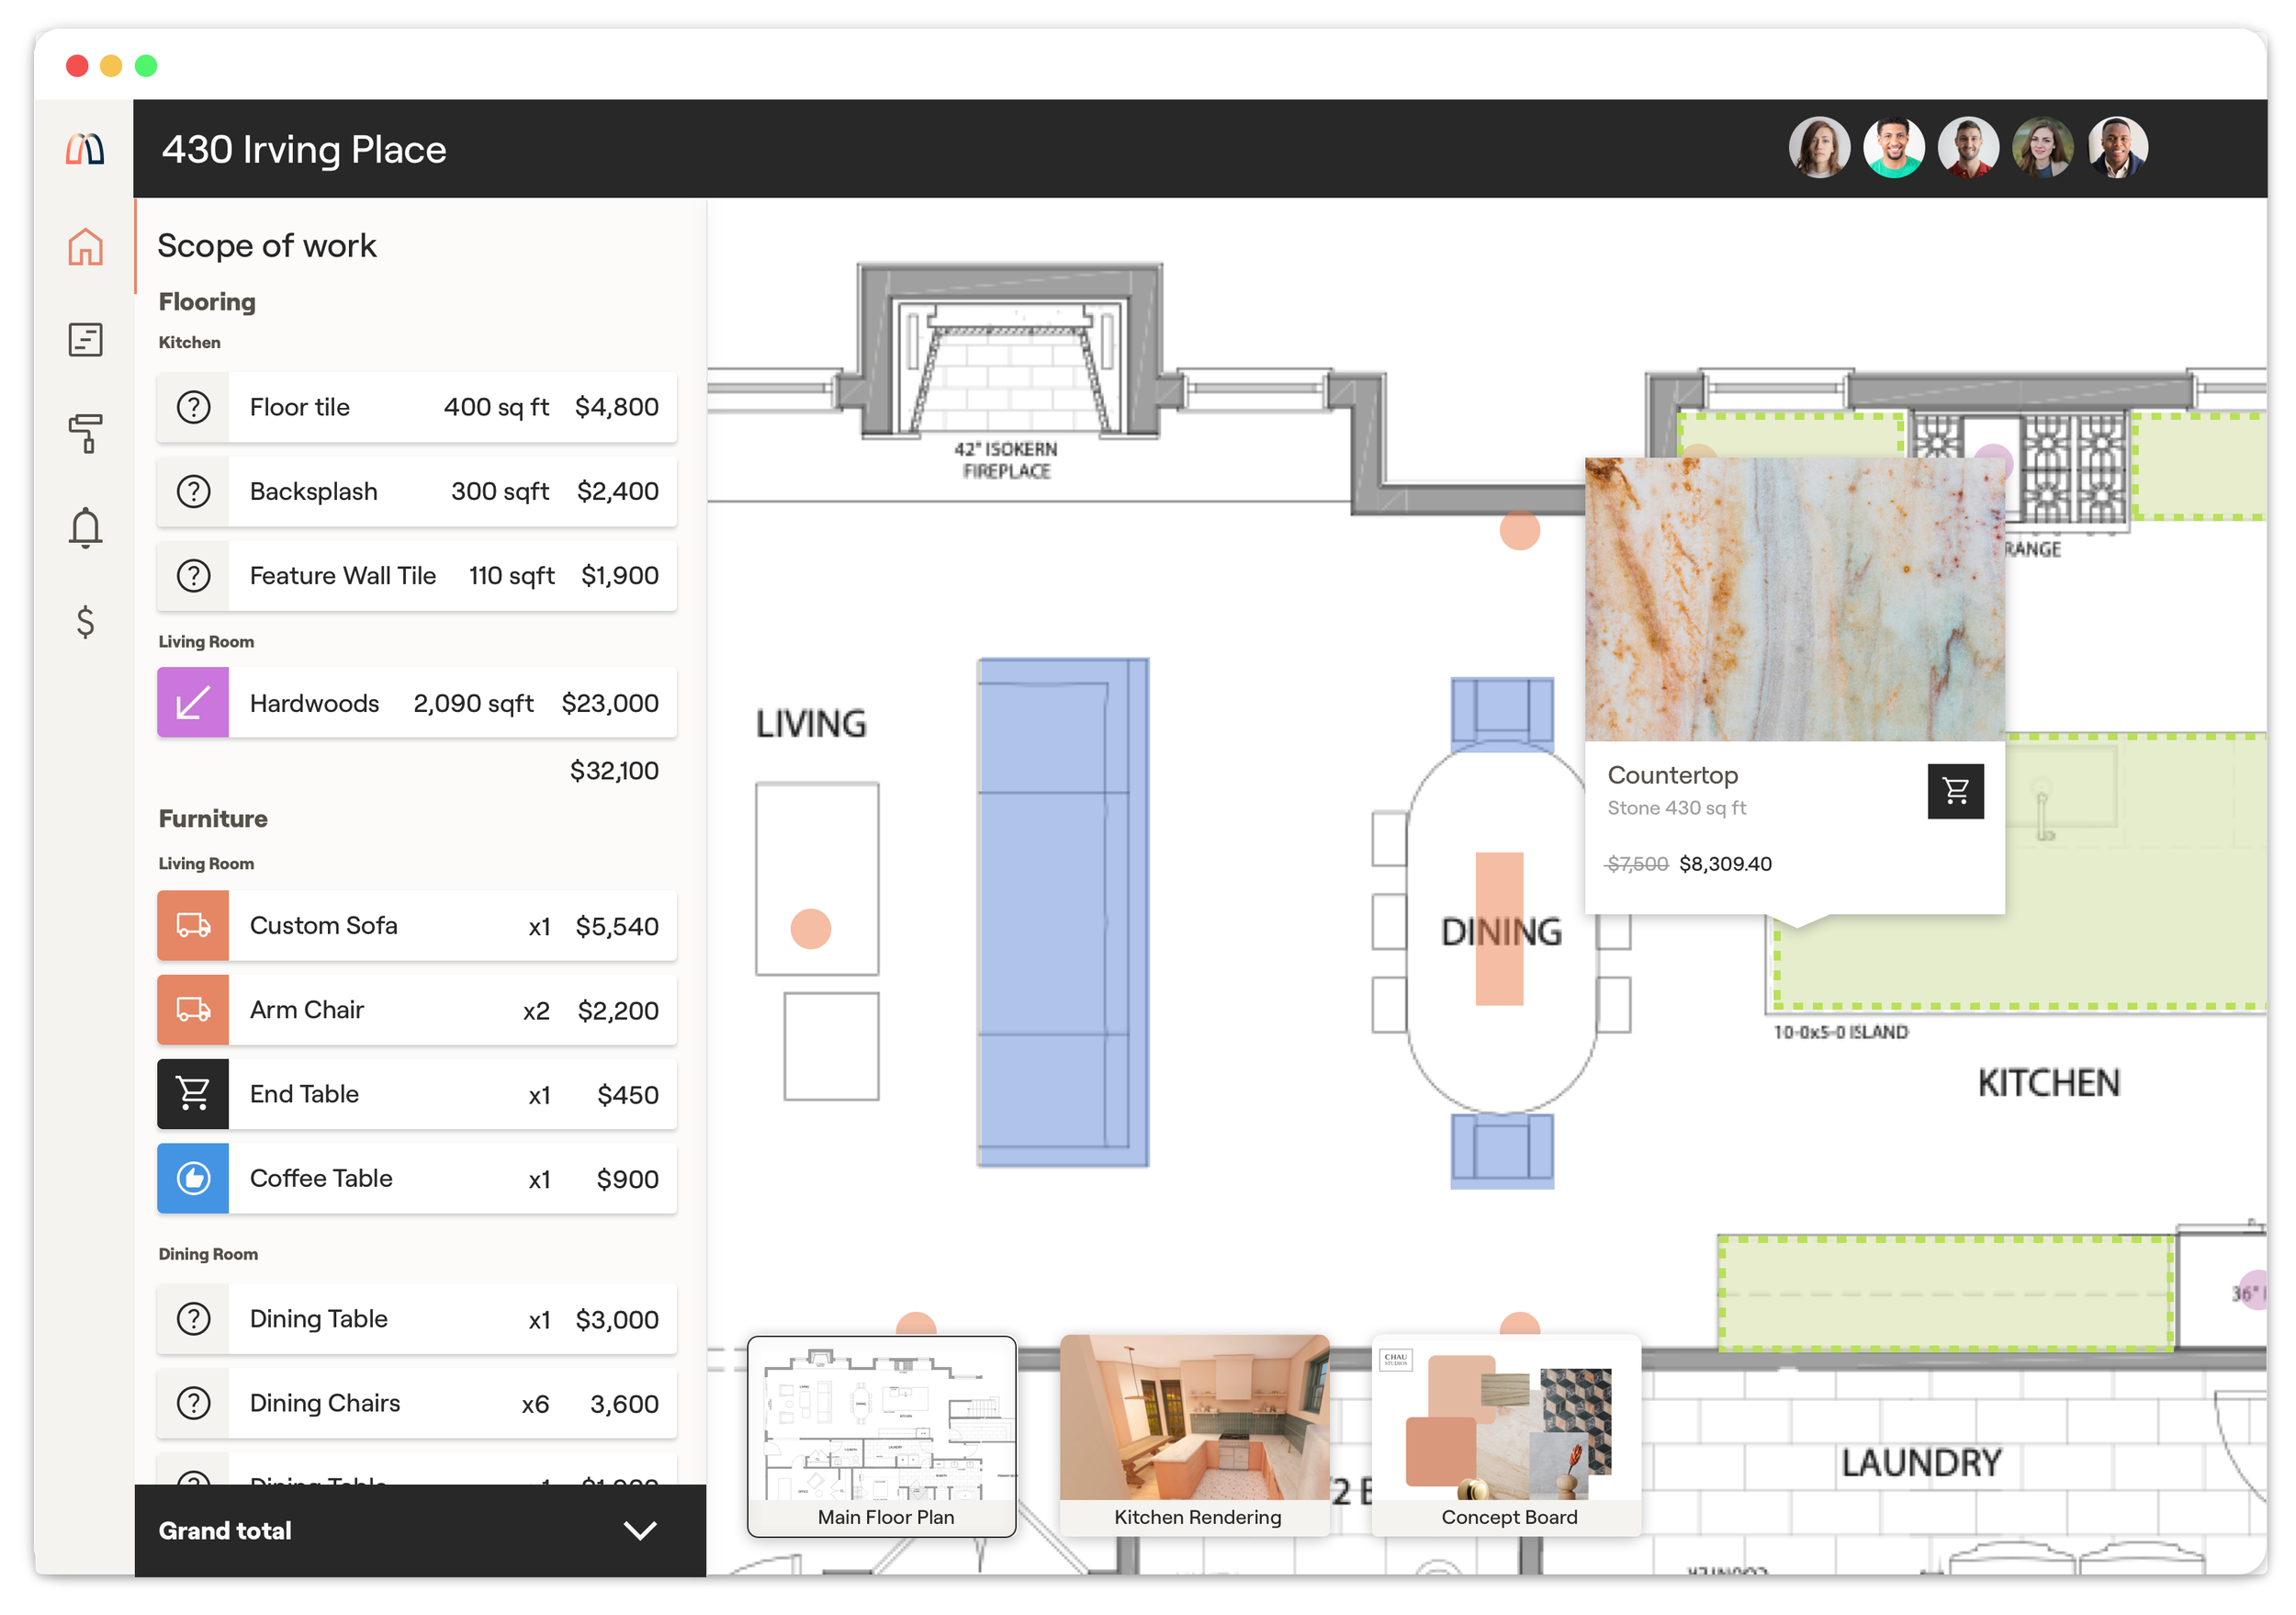The image size is (2296, 1615).
Task: Toggle the question mark status on Floor tile
Action: point(192,406)
